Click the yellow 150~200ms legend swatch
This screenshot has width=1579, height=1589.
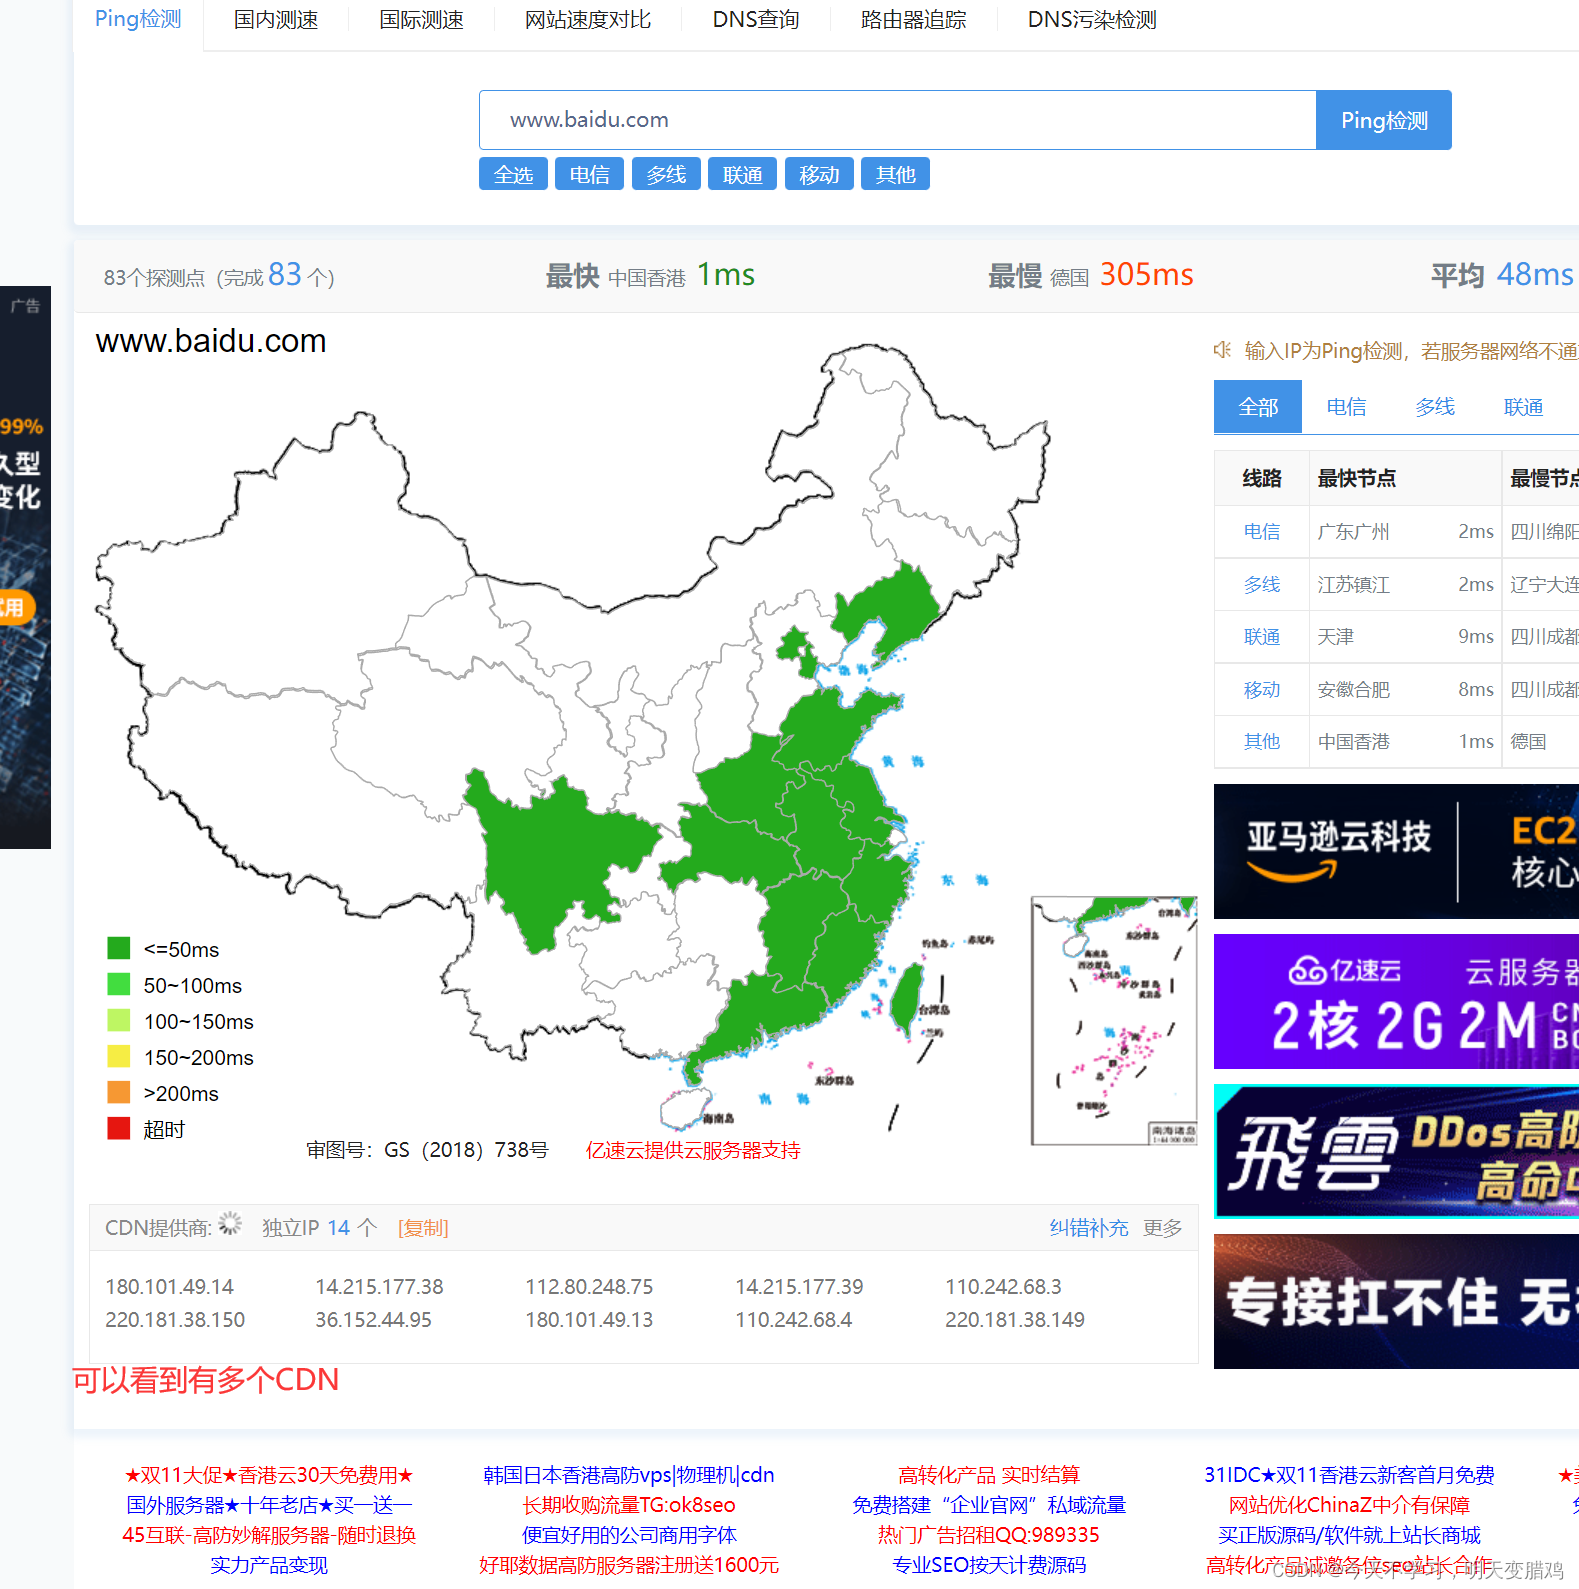119,1056
